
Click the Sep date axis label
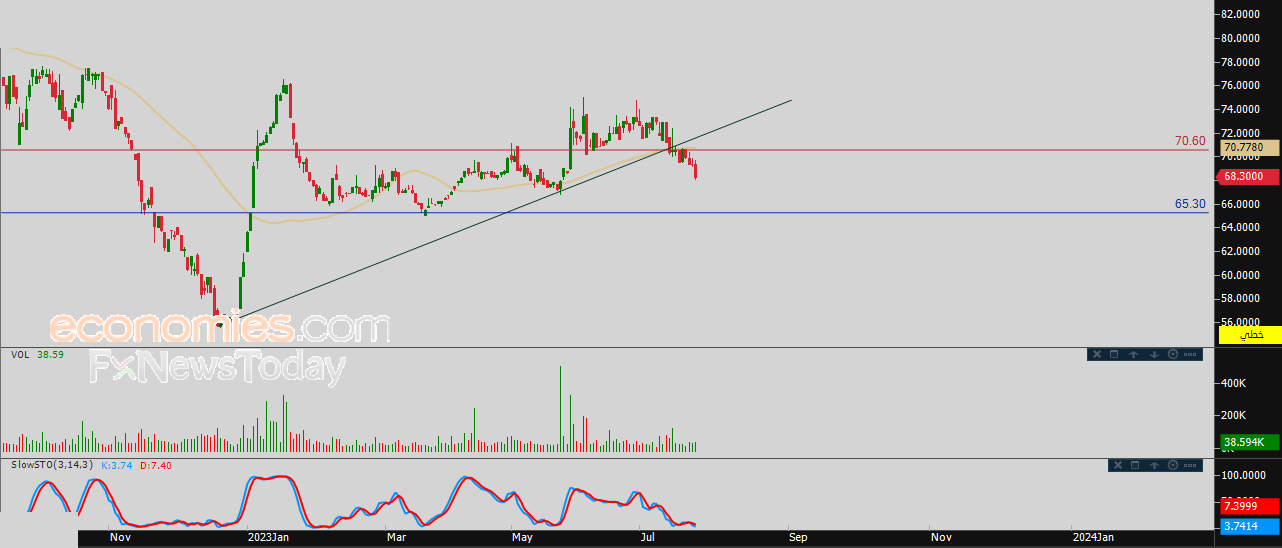(x=798, y=538)
